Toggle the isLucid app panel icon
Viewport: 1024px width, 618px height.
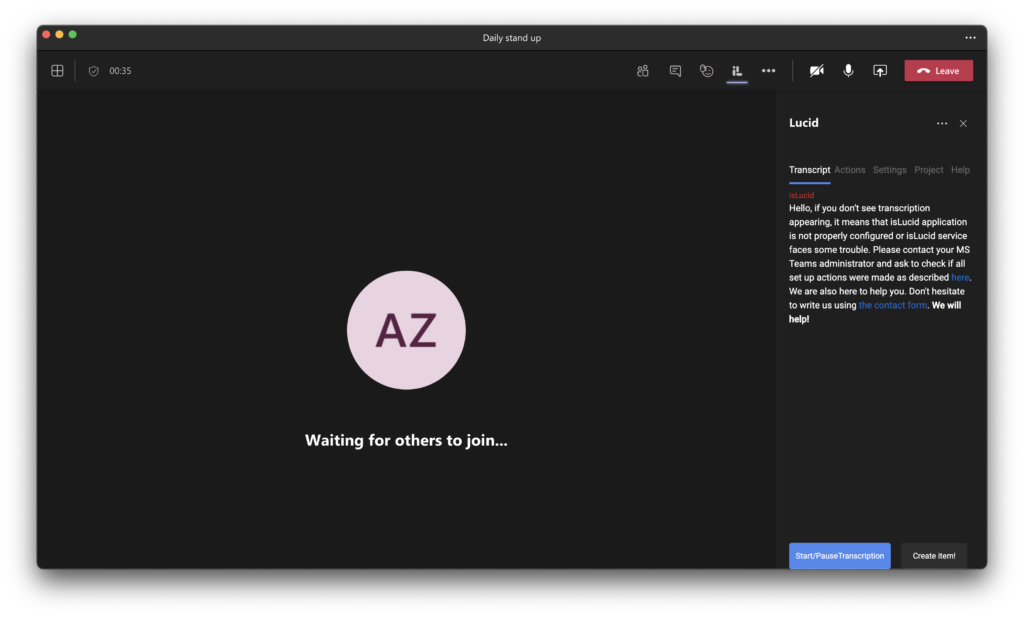(737, 71)
